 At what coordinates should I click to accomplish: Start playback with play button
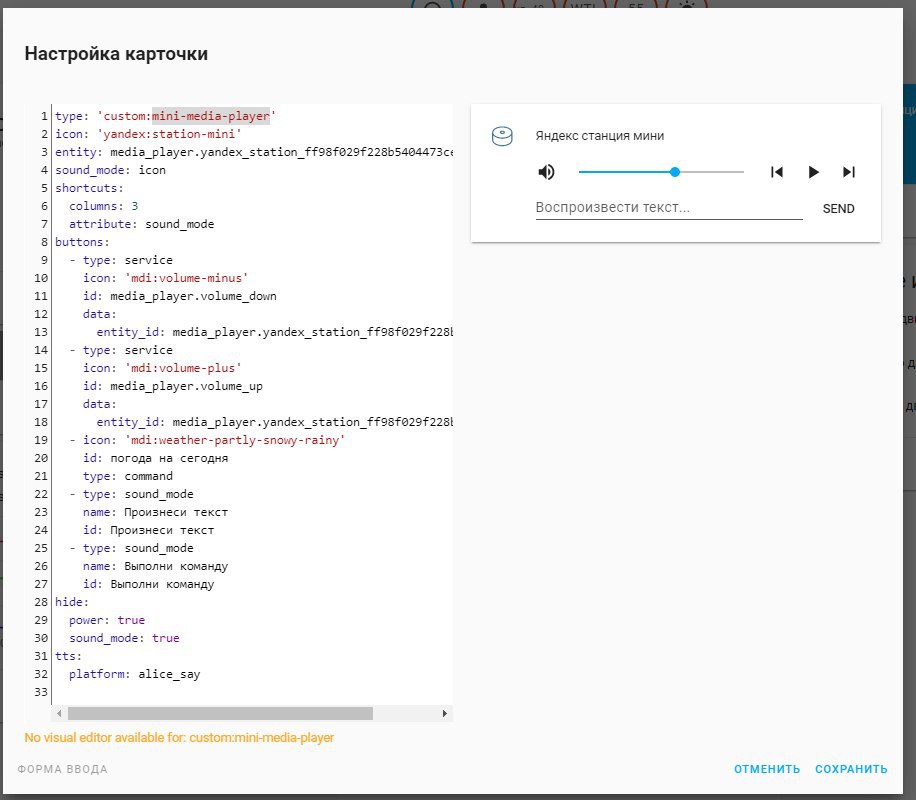click(x=813, y=172)
